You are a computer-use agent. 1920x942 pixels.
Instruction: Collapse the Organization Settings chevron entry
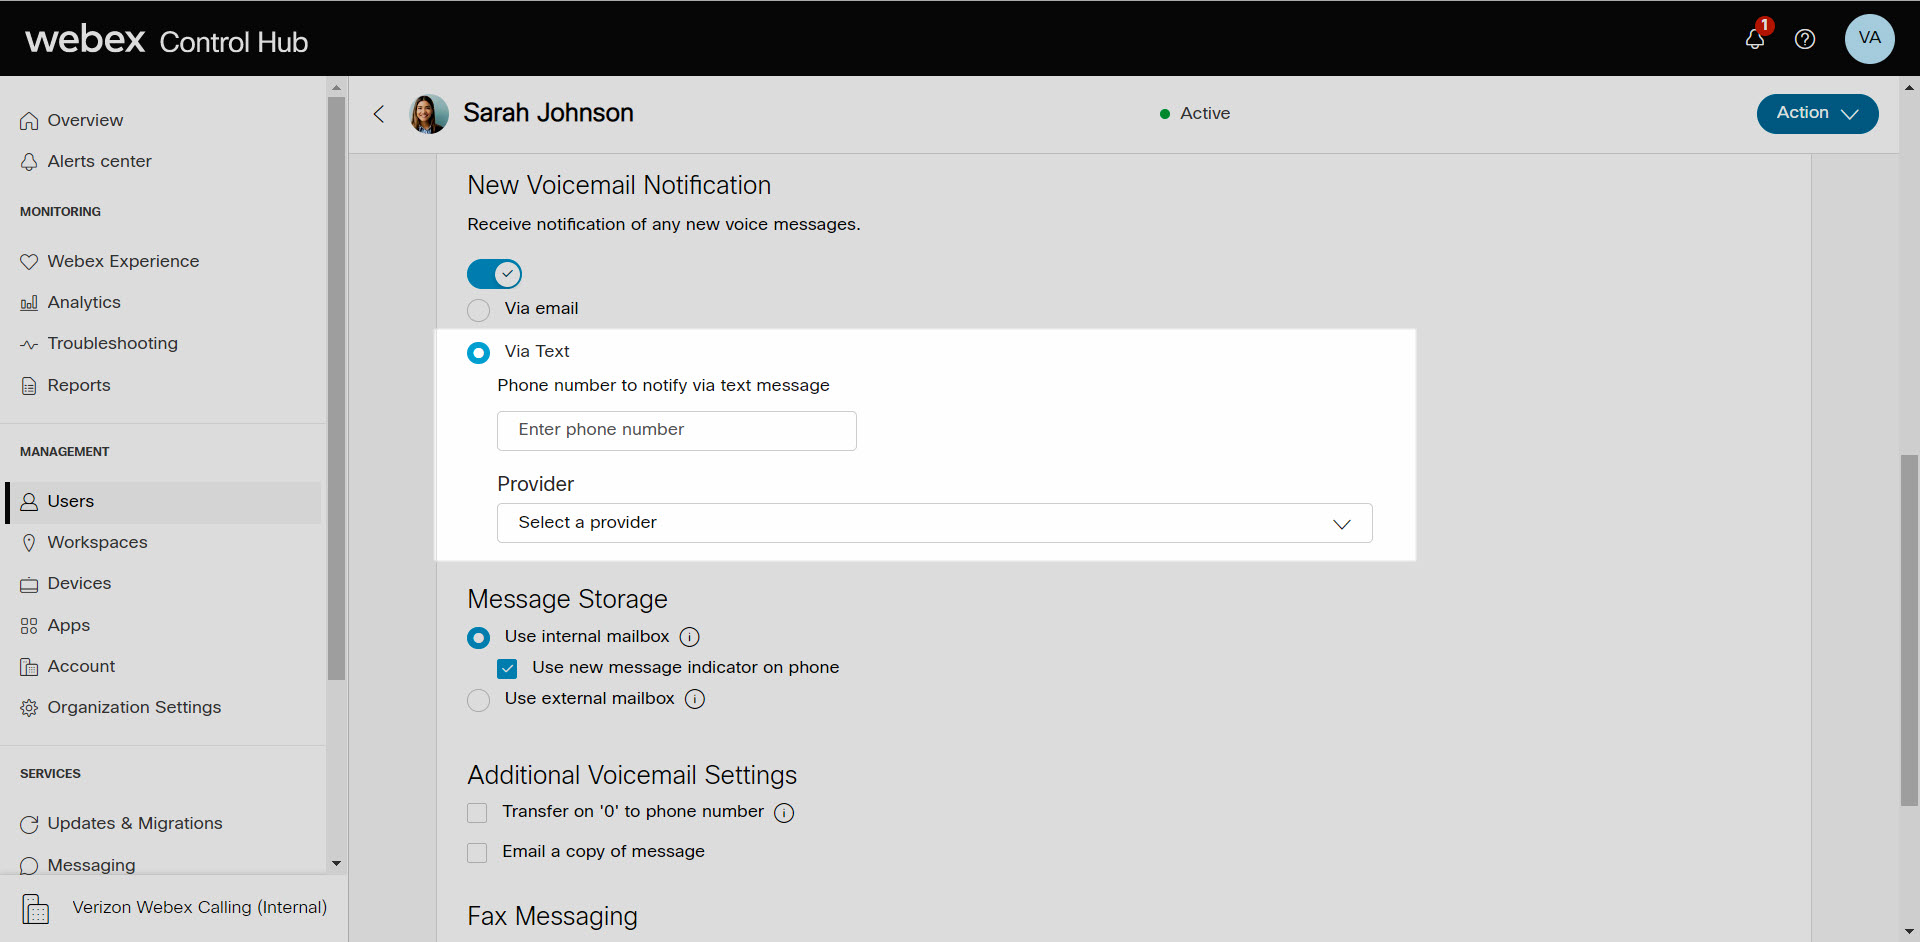point(134,707)
